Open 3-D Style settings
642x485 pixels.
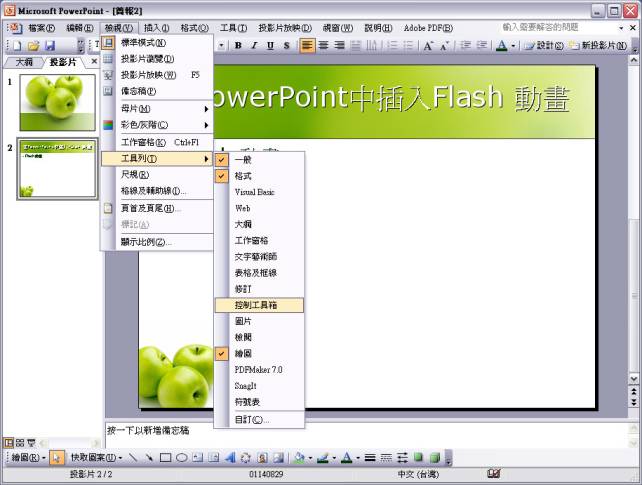pyautogui.click(x=435, y=458)
